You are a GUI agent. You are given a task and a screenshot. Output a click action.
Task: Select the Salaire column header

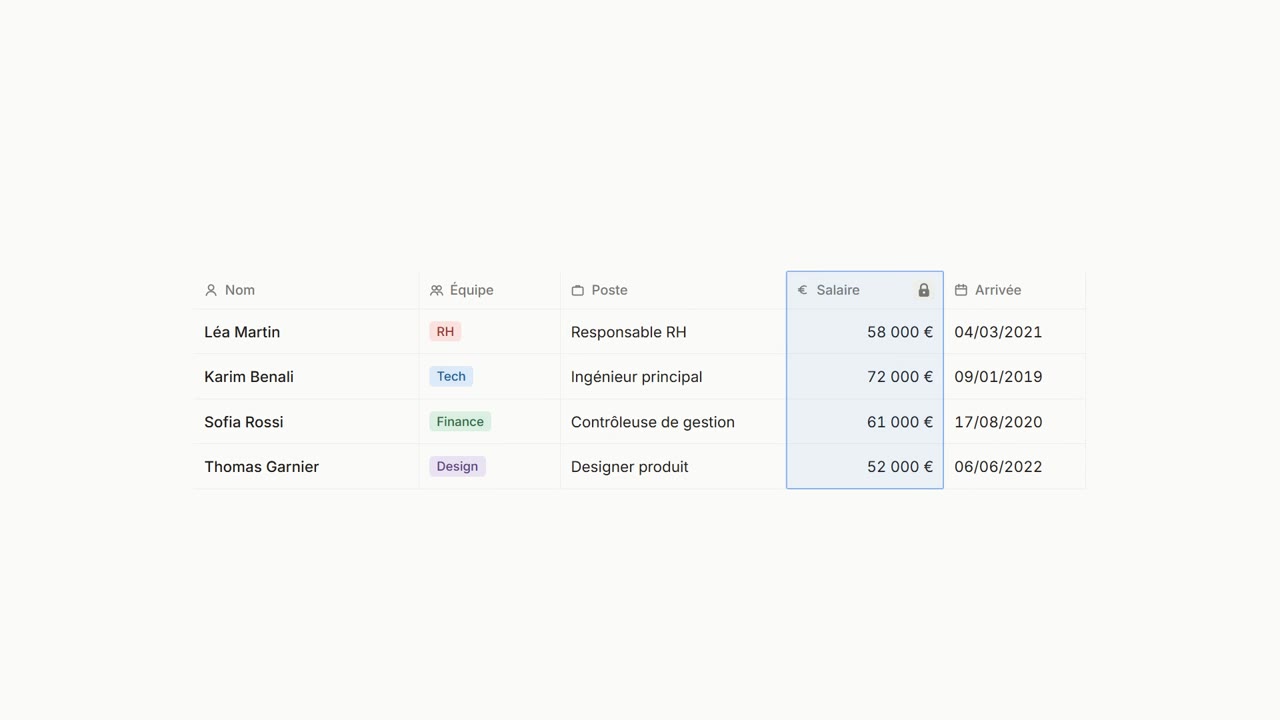865,290
